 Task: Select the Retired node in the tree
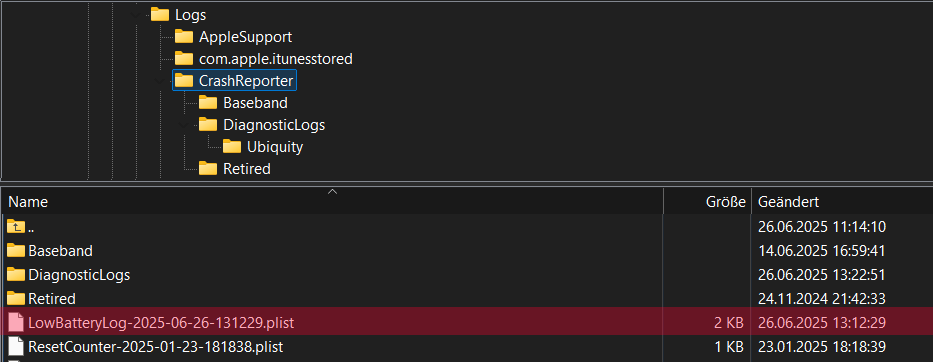point(246,168)
